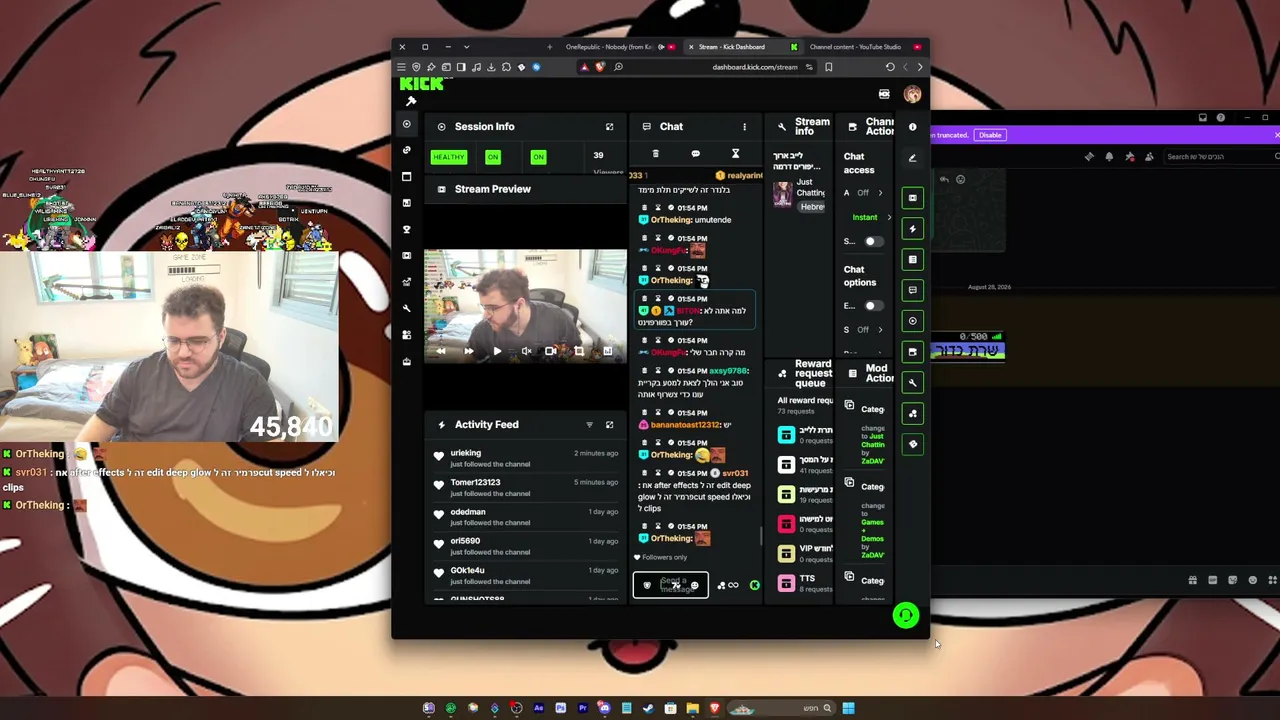Open a new browser tab

[x=549, y=47]
